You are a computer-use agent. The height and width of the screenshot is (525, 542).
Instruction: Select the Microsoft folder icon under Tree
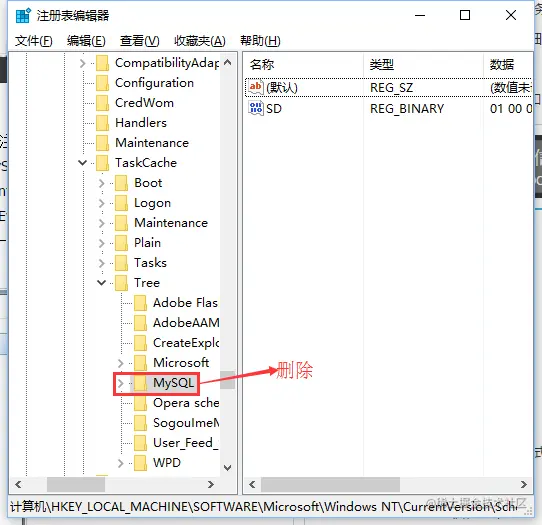[x=141, y=363]
